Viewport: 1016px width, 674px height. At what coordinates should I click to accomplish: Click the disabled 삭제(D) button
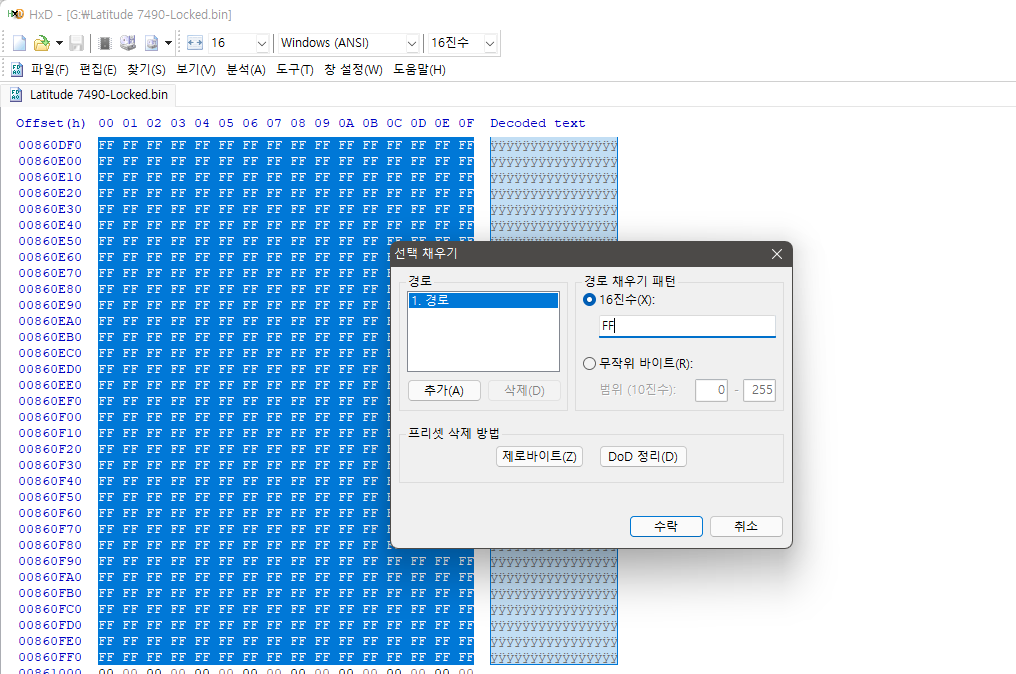click(524, 390)
